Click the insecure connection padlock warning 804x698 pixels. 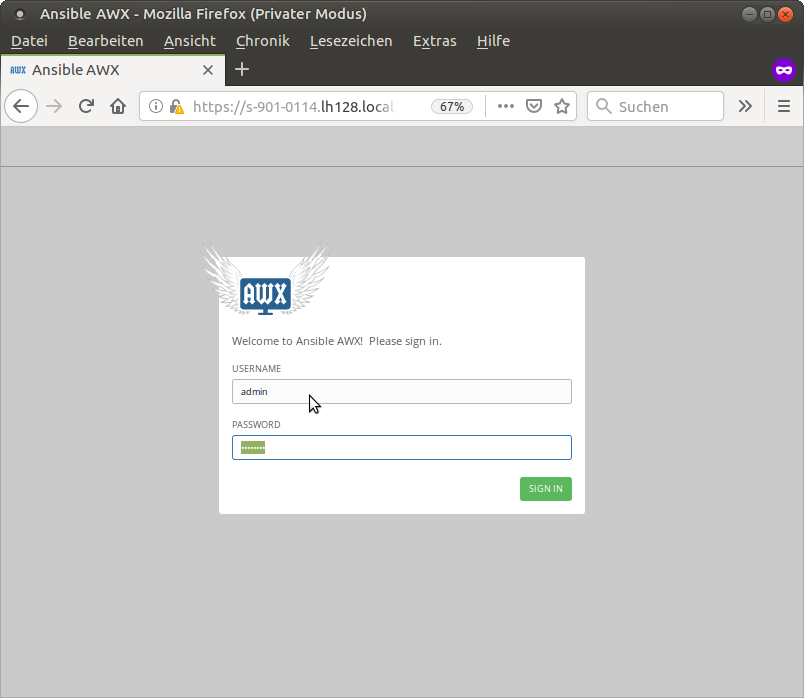(x=176, y=106)
